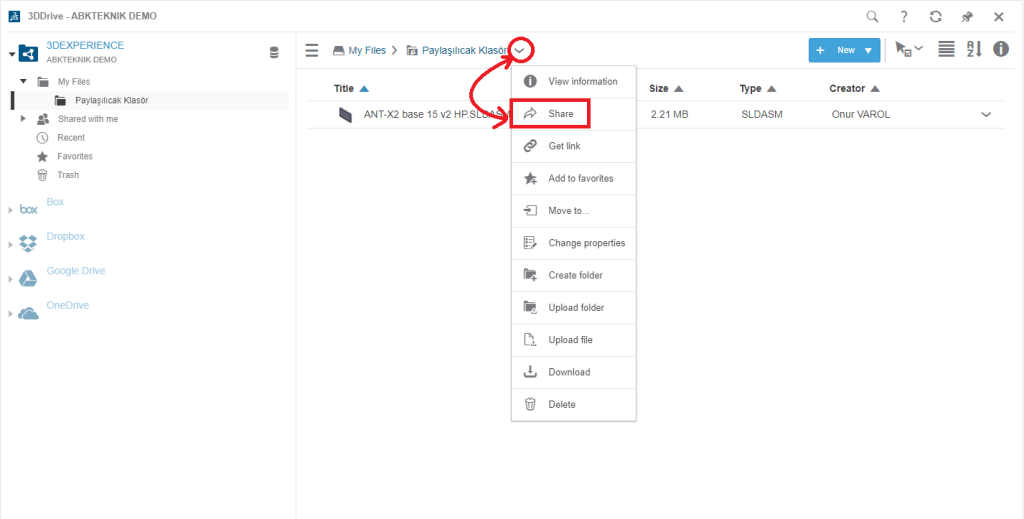Click the storage database icon
1024x519 pixels.
274,52
